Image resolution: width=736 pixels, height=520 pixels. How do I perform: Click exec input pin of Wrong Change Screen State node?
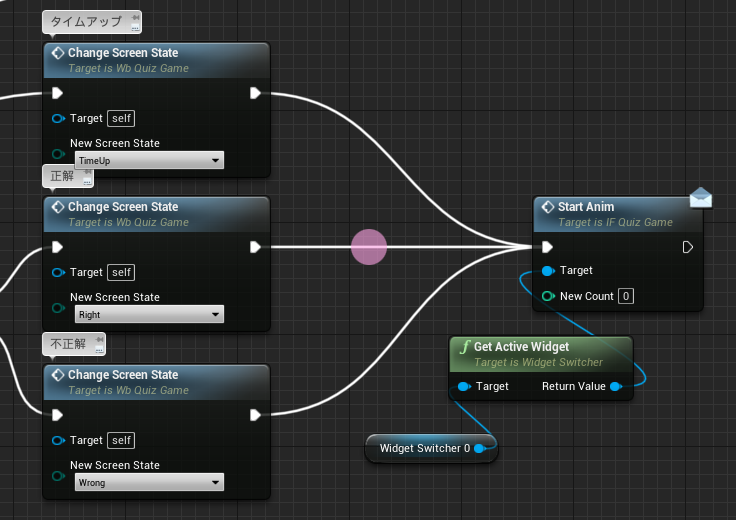[57, 415]
